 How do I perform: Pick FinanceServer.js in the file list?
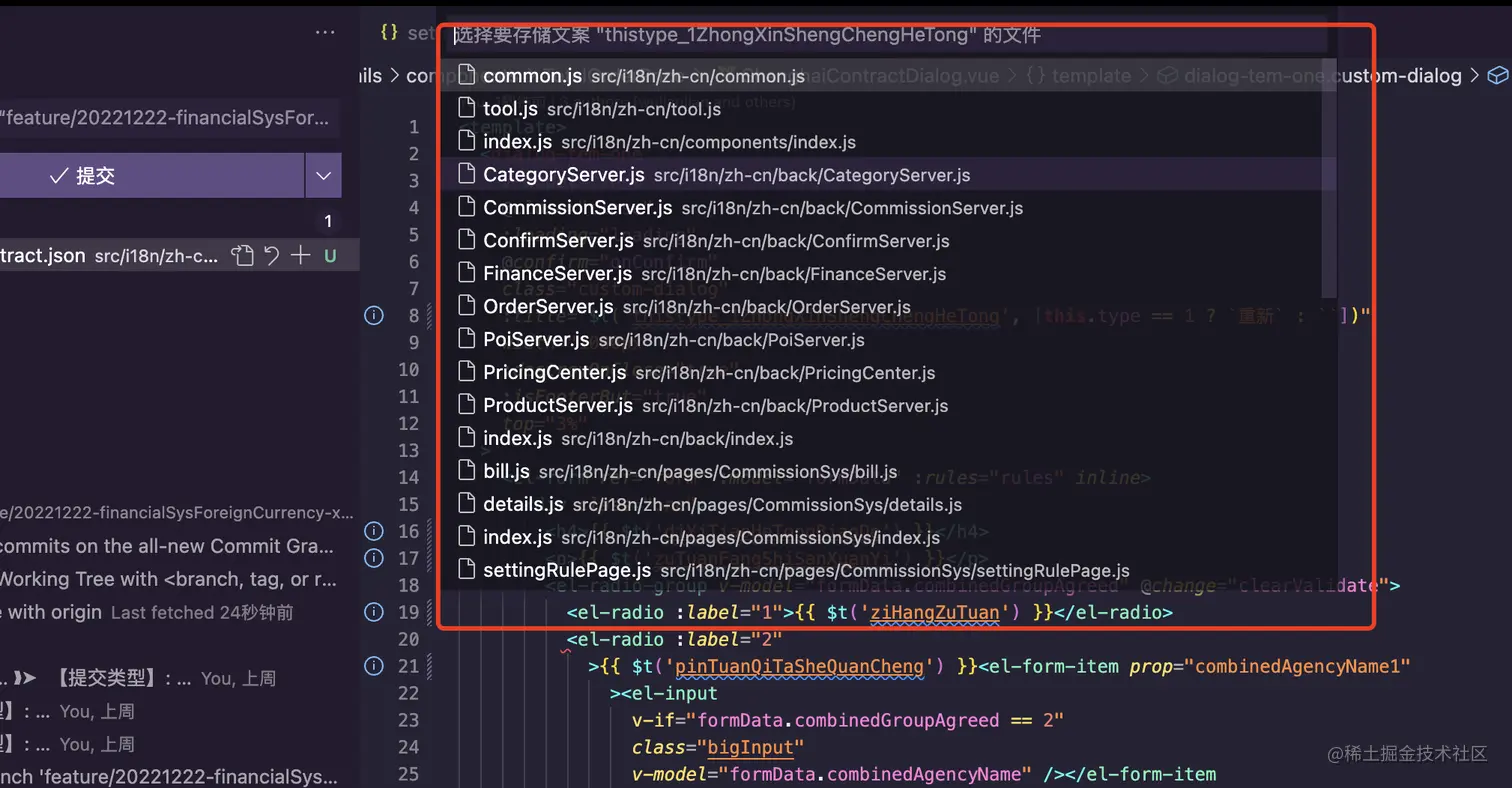pos(888,274)
